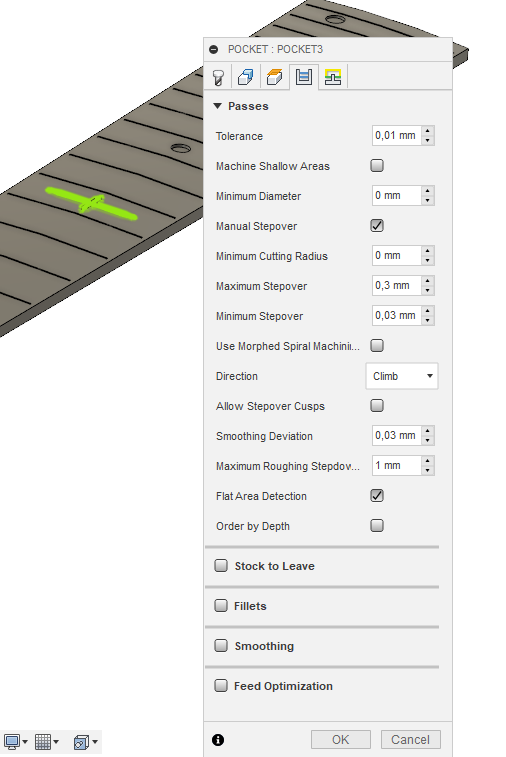Confirm with the OK button
The height and width of the screenshot is (757, 506).
tap(341, 740)
